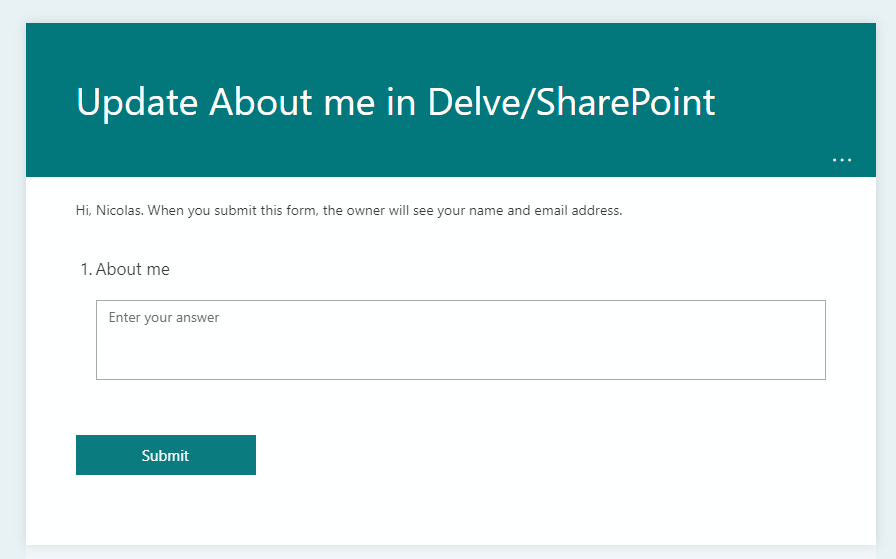Click the "About me" question label
Viewport: 896px width, 559px height.
(132, 270)
